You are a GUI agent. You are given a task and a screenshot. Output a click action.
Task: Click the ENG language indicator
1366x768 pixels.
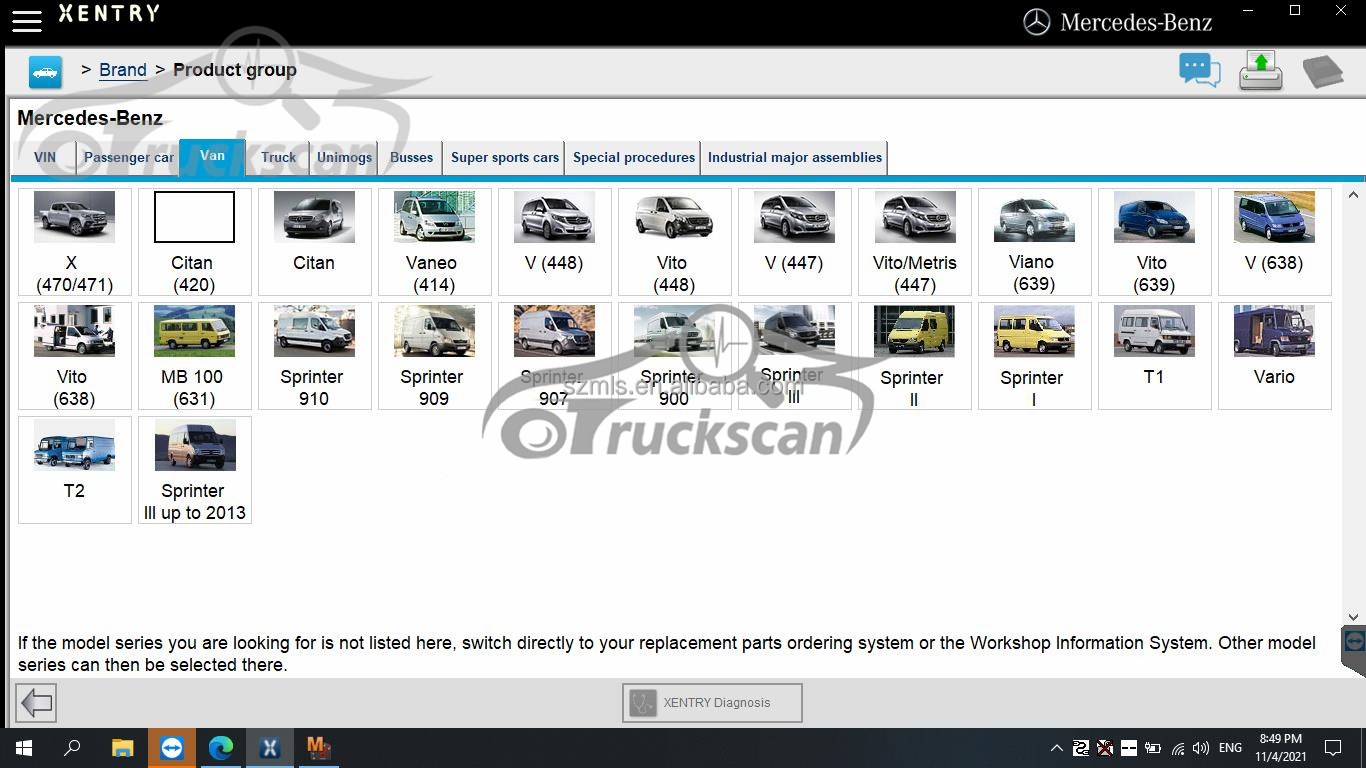pos(1231,748)
